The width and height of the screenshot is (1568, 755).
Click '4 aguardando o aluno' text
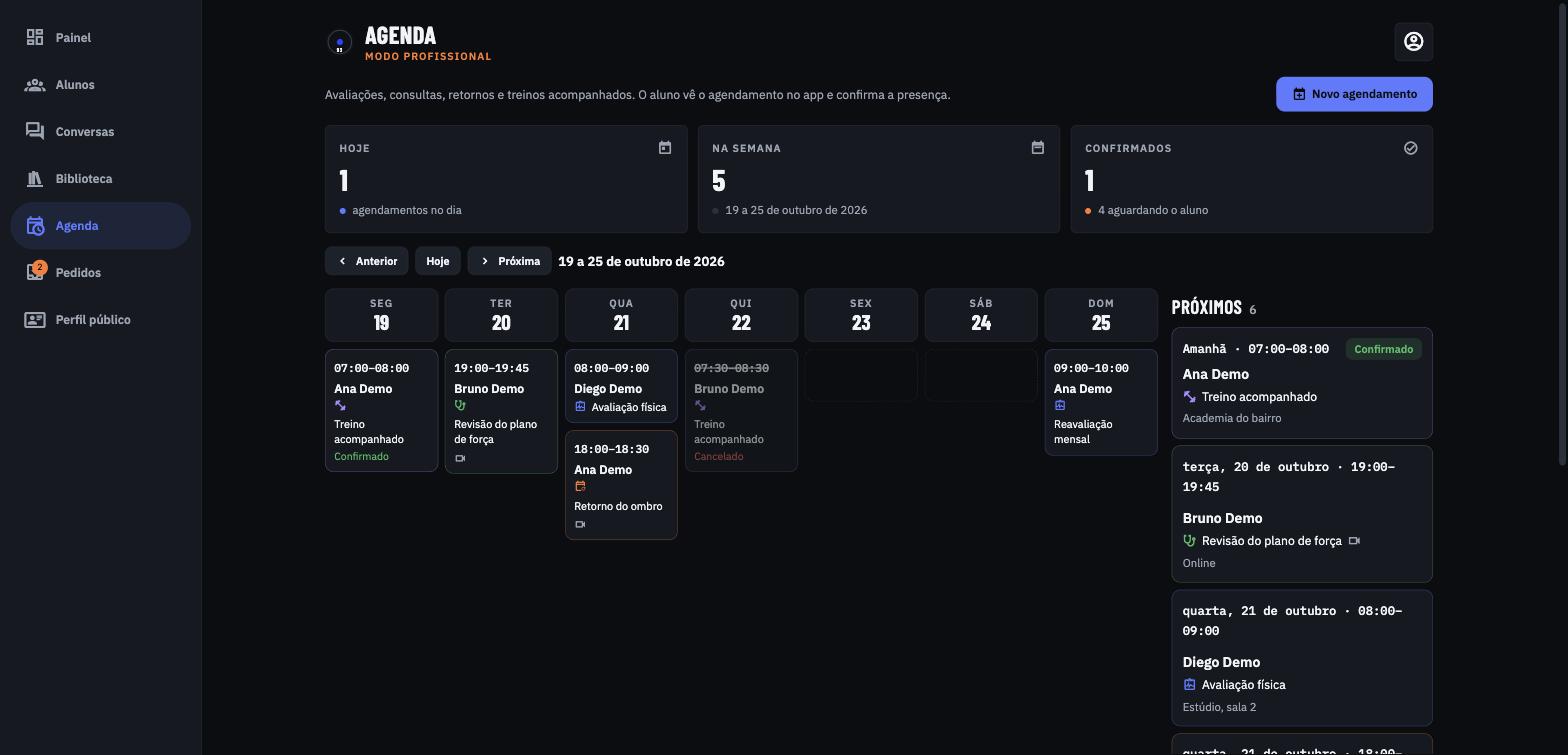click(x=1153, y=211)
